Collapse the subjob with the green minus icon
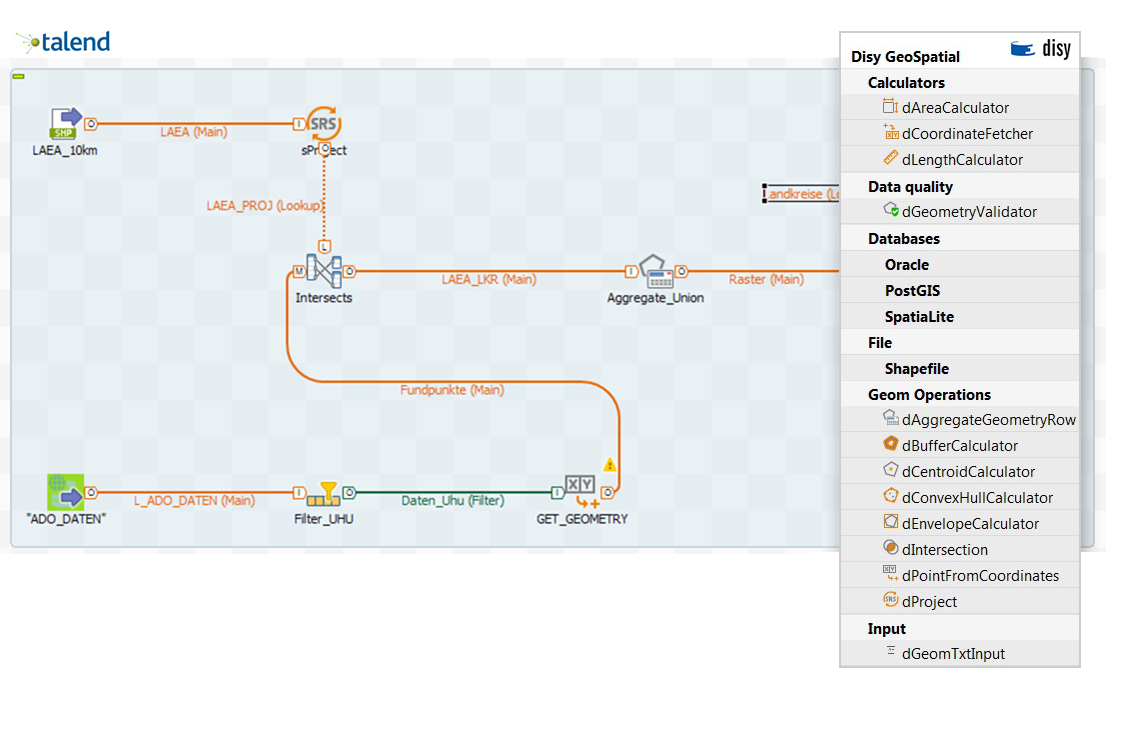Image resolution: width=1134 pixels, height=737 pixels. point(19,76)
